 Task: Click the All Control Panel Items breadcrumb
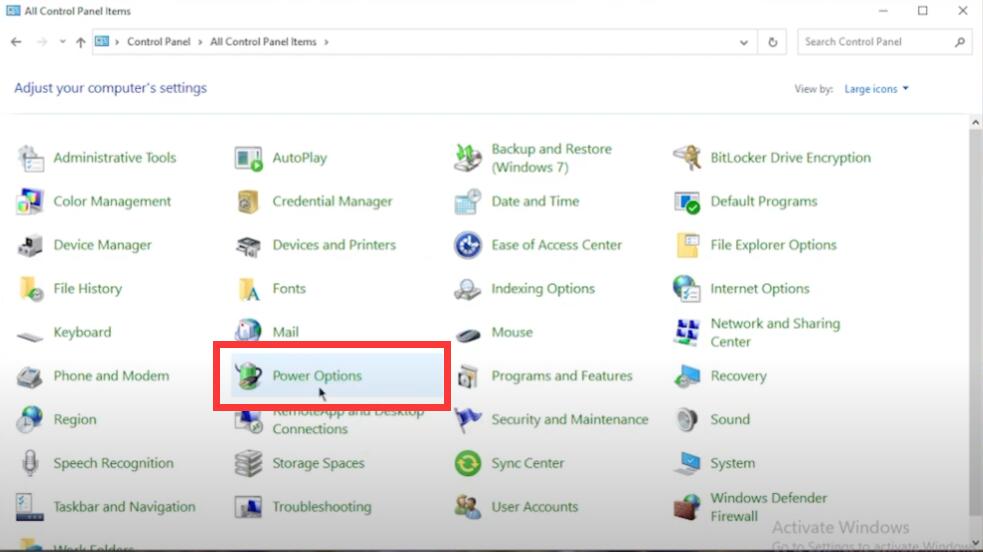[x=263, y=42]
